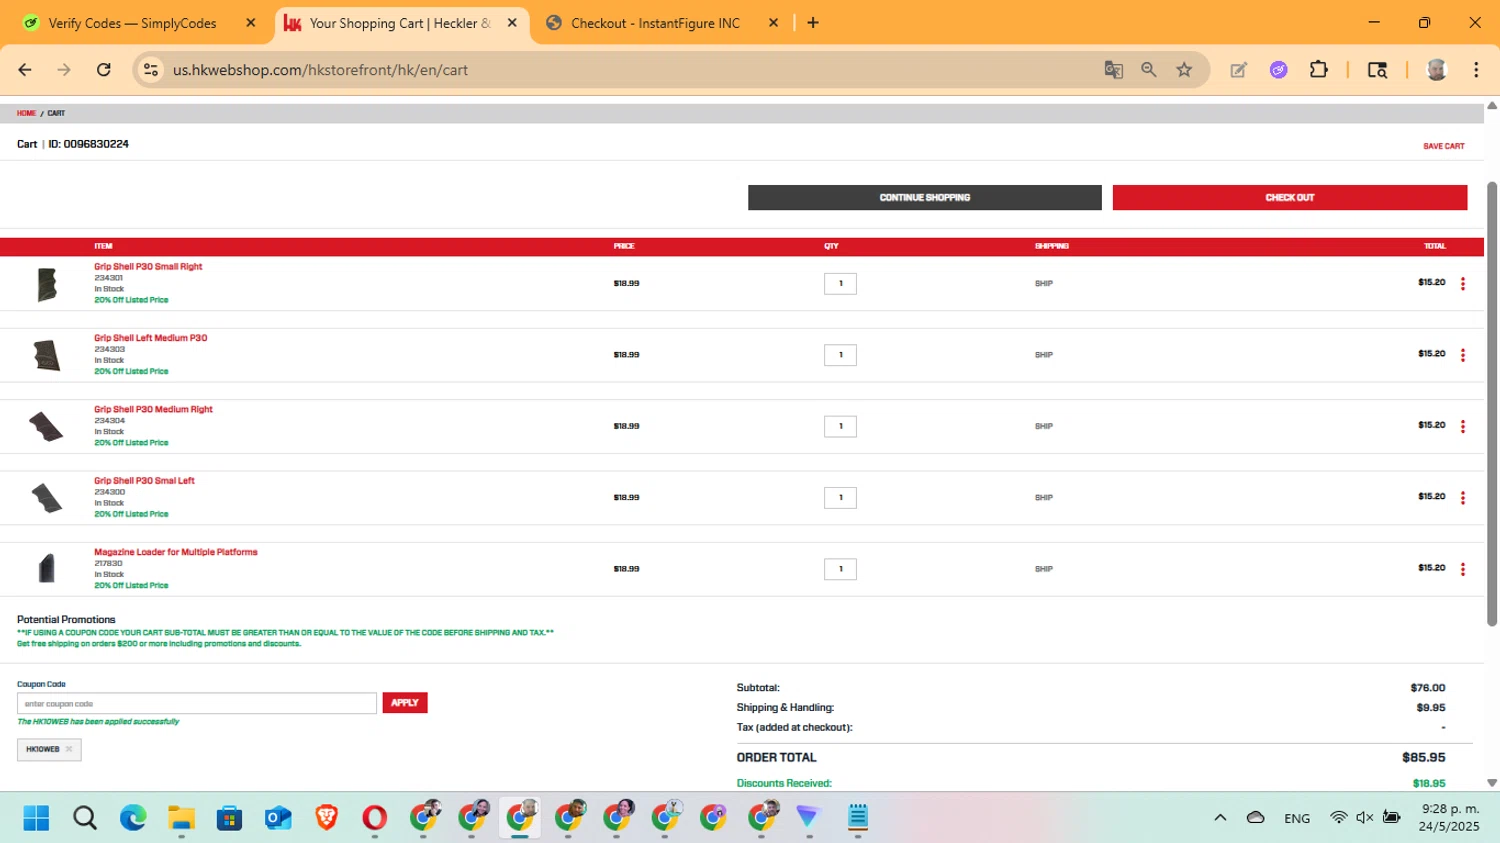The image size is (1500, 843).
Task: Edit quantity for Grip Shell P30 Medium Right
Action: point(840,426)
